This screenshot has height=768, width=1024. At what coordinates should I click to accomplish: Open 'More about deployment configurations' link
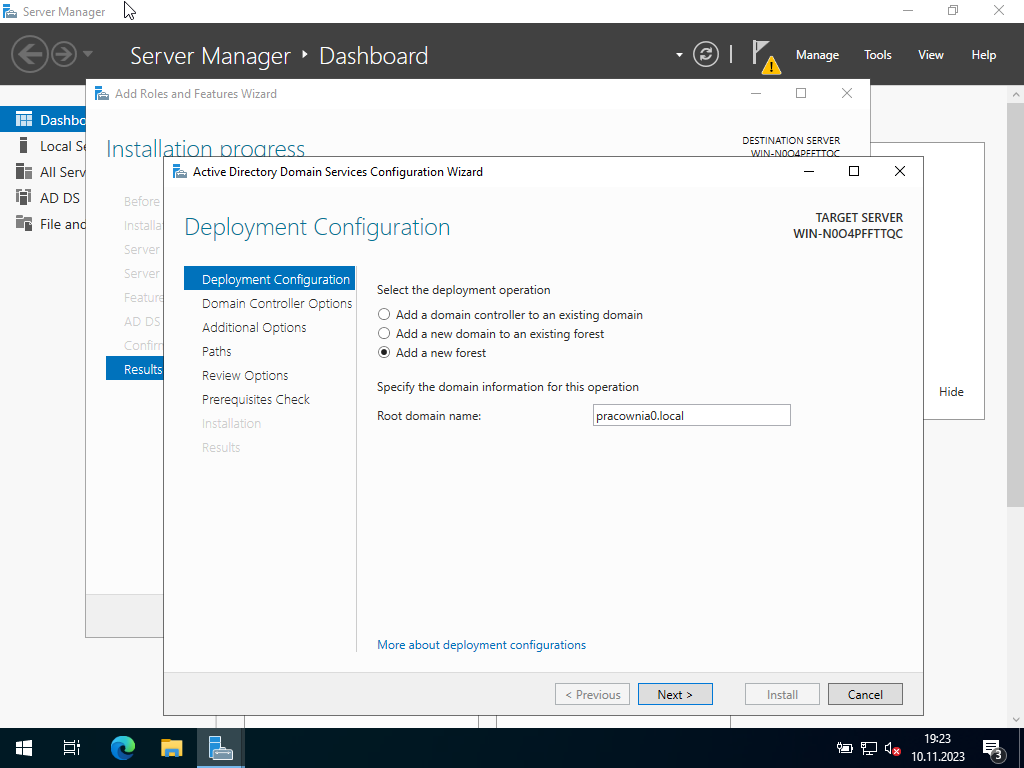click(481, 645)
